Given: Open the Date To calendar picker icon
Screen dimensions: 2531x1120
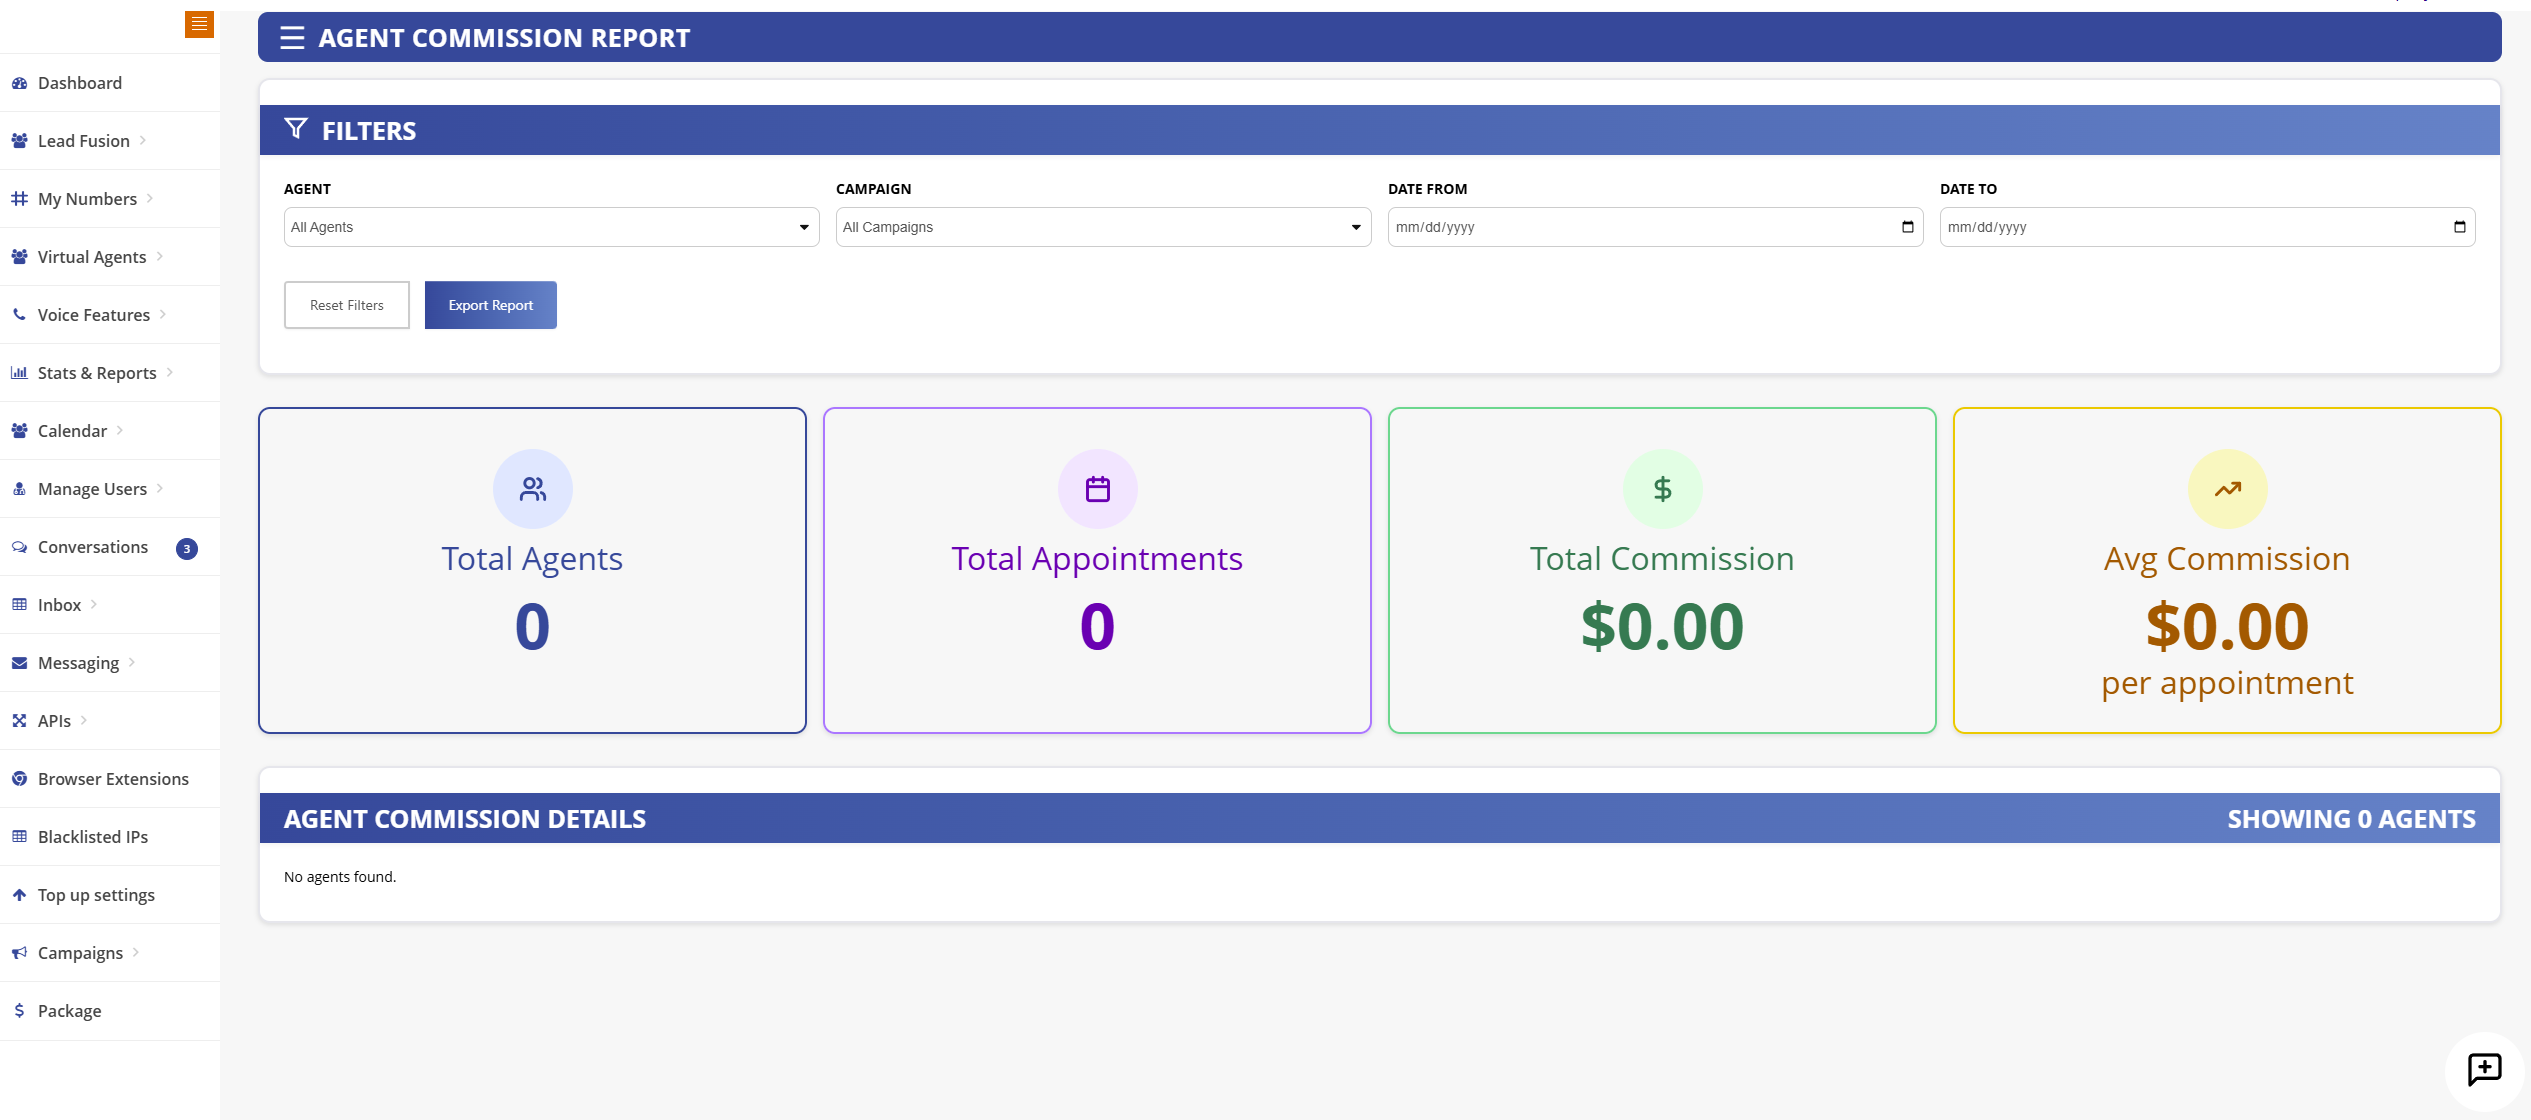Looking at the screenshot, I should pos(2459,227).
